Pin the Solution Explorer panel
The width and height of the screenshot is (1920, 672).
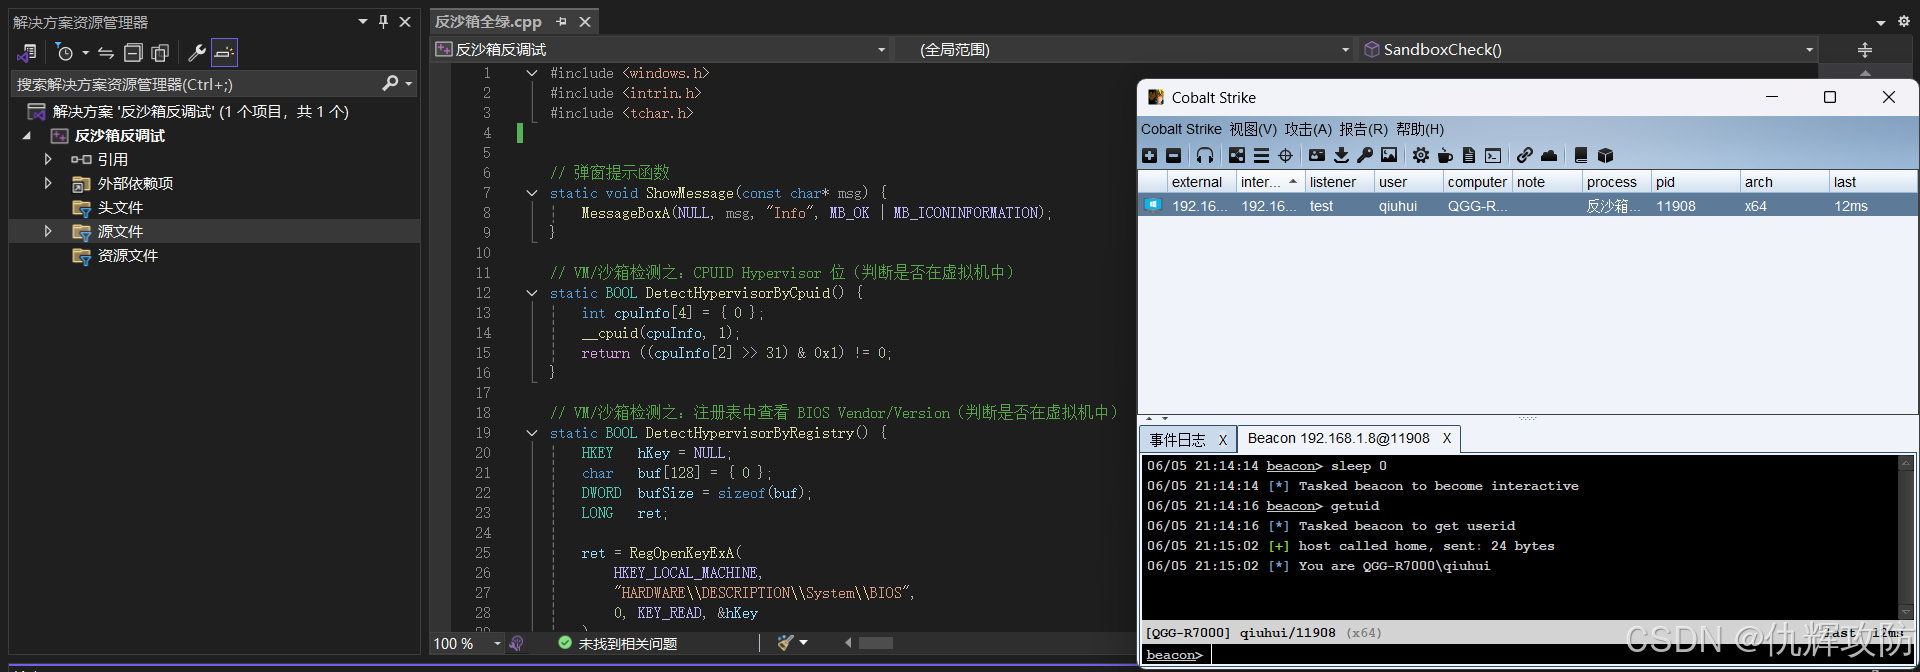tap(383, 21)
